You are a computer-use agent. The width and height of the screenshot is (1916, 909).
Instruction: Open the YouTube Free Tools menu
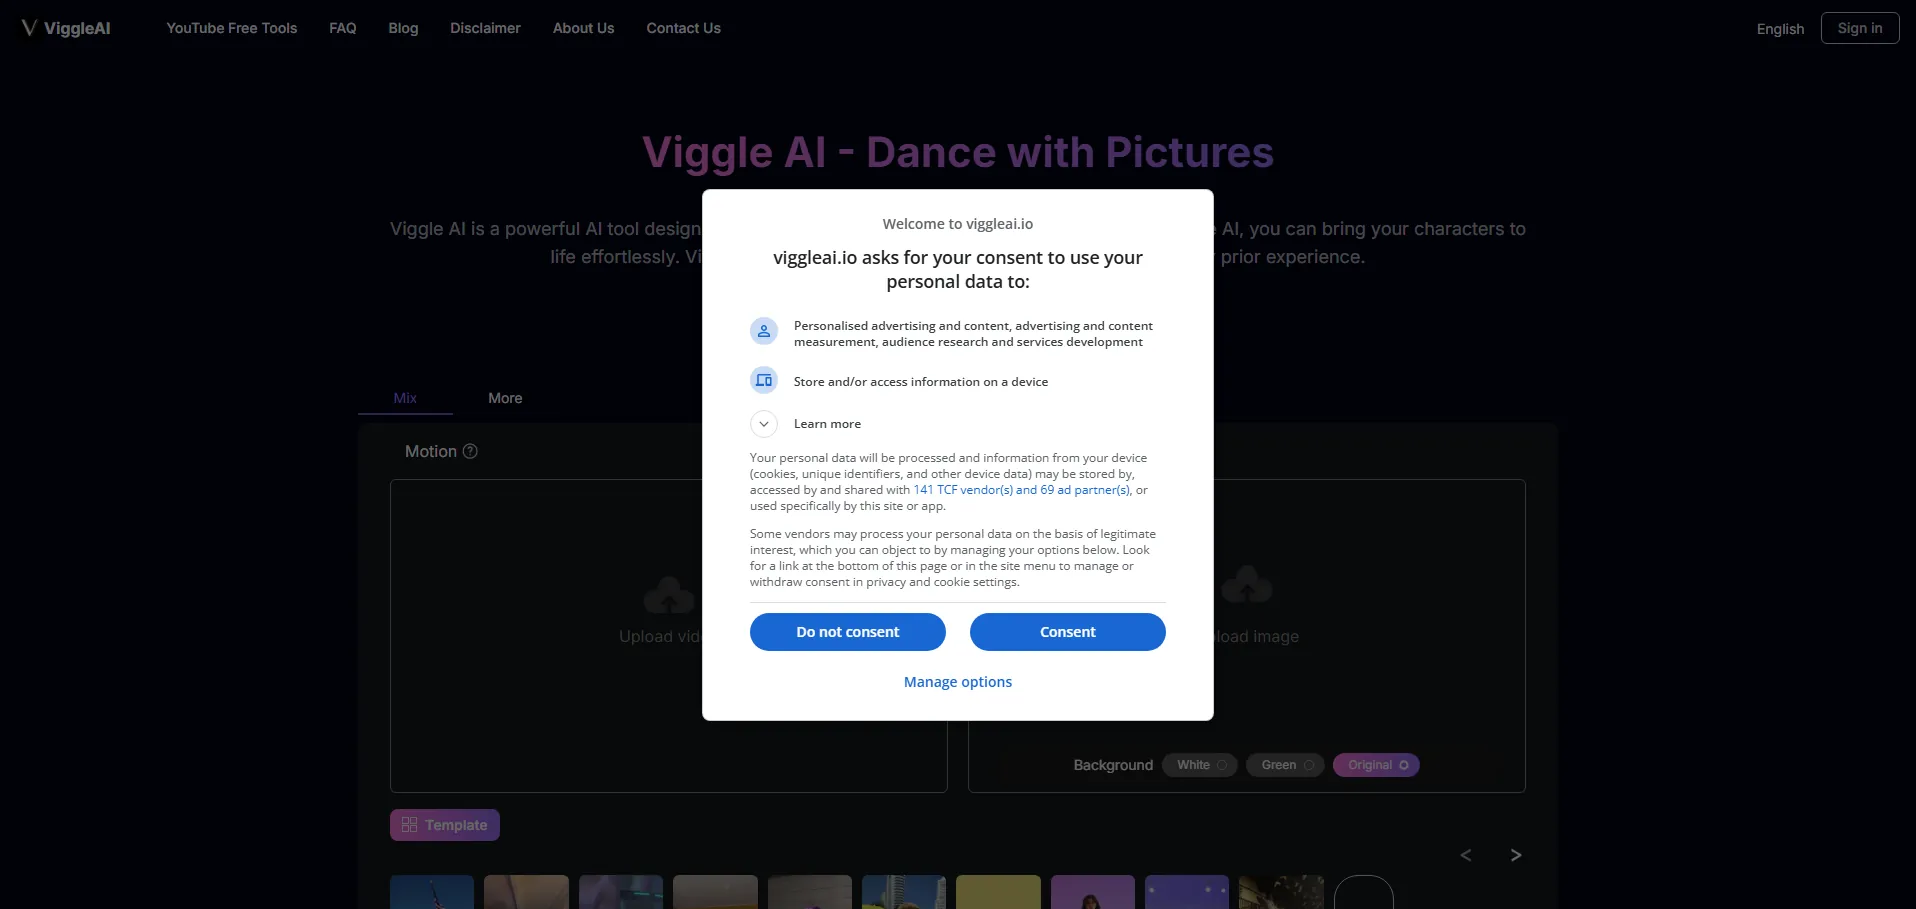[x=232, y=28]
